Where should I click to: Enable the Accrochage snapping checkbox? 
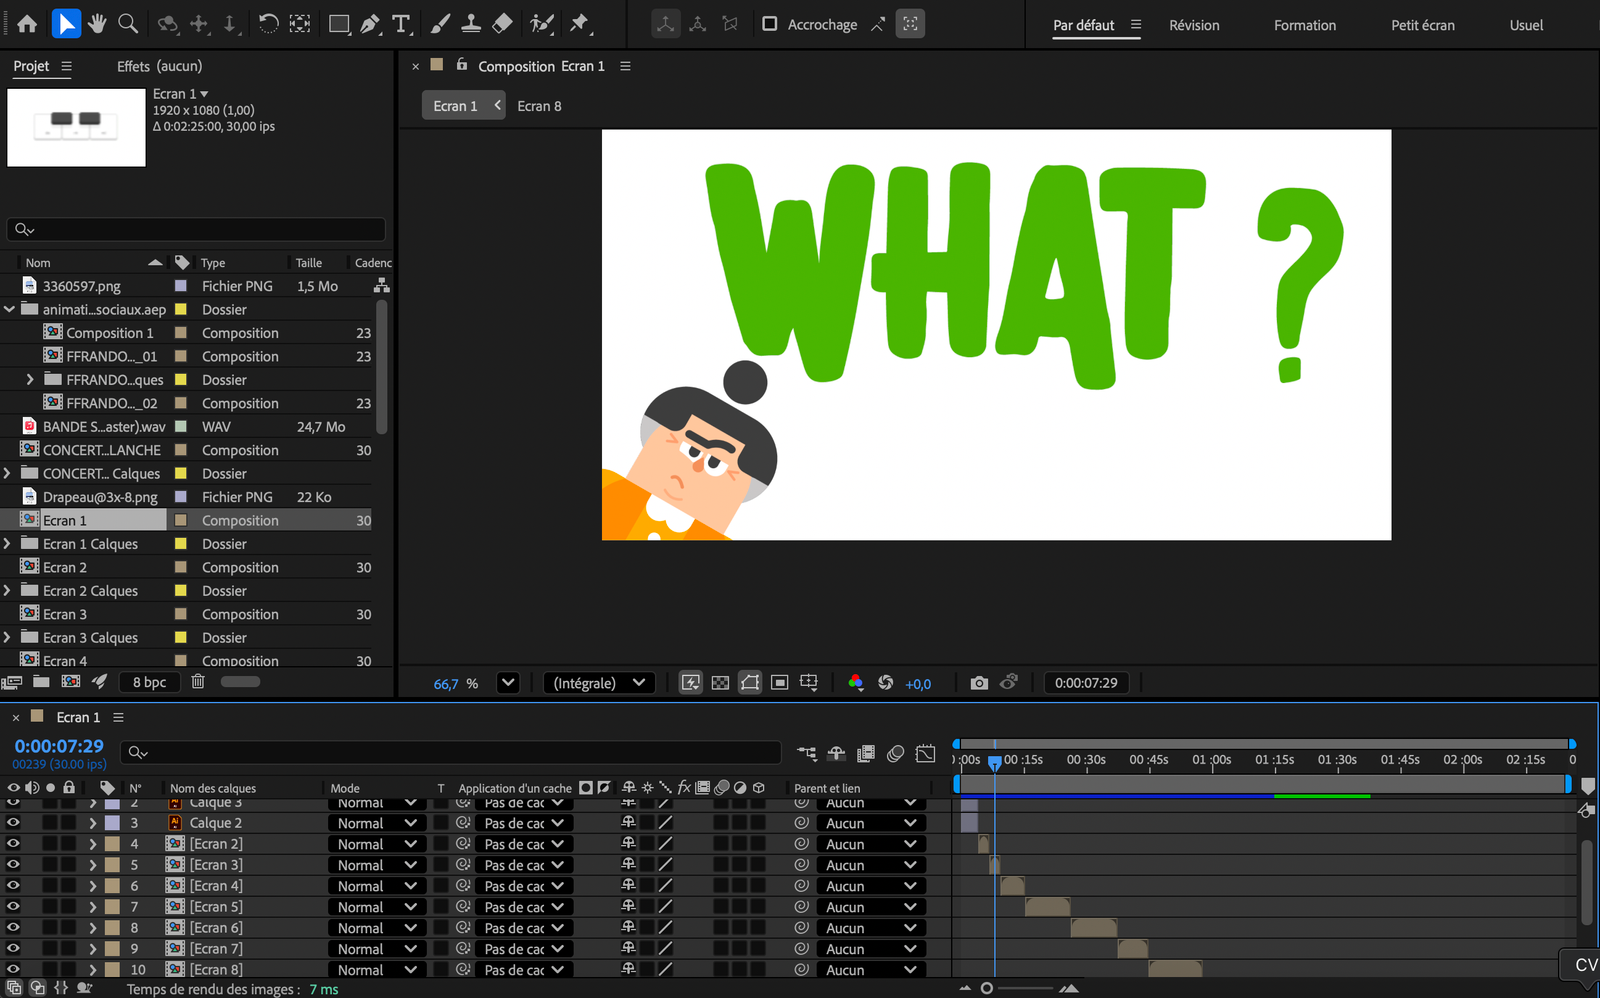769,24
